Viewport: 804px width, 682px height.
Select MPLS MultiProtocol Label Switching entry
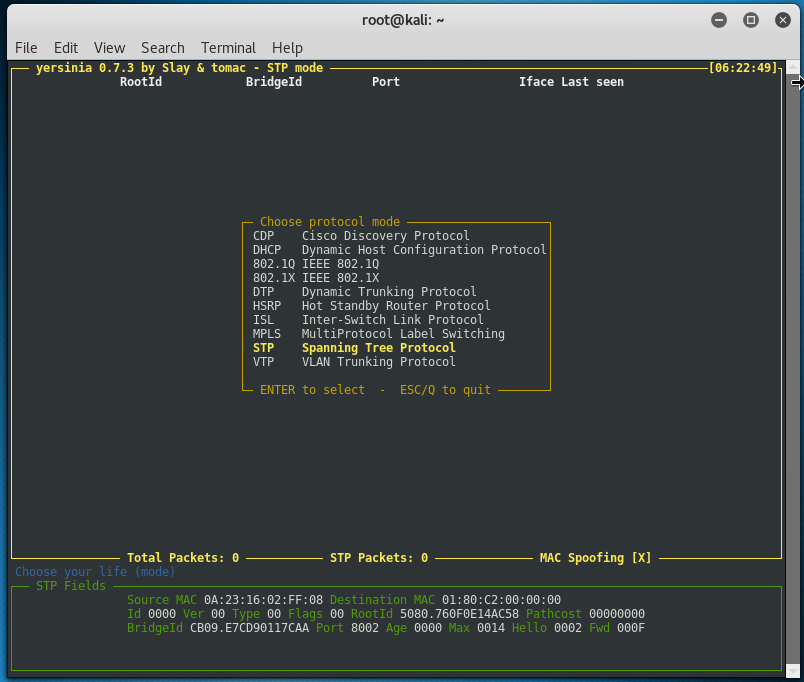pyautogui.click(x=379, y=334)
